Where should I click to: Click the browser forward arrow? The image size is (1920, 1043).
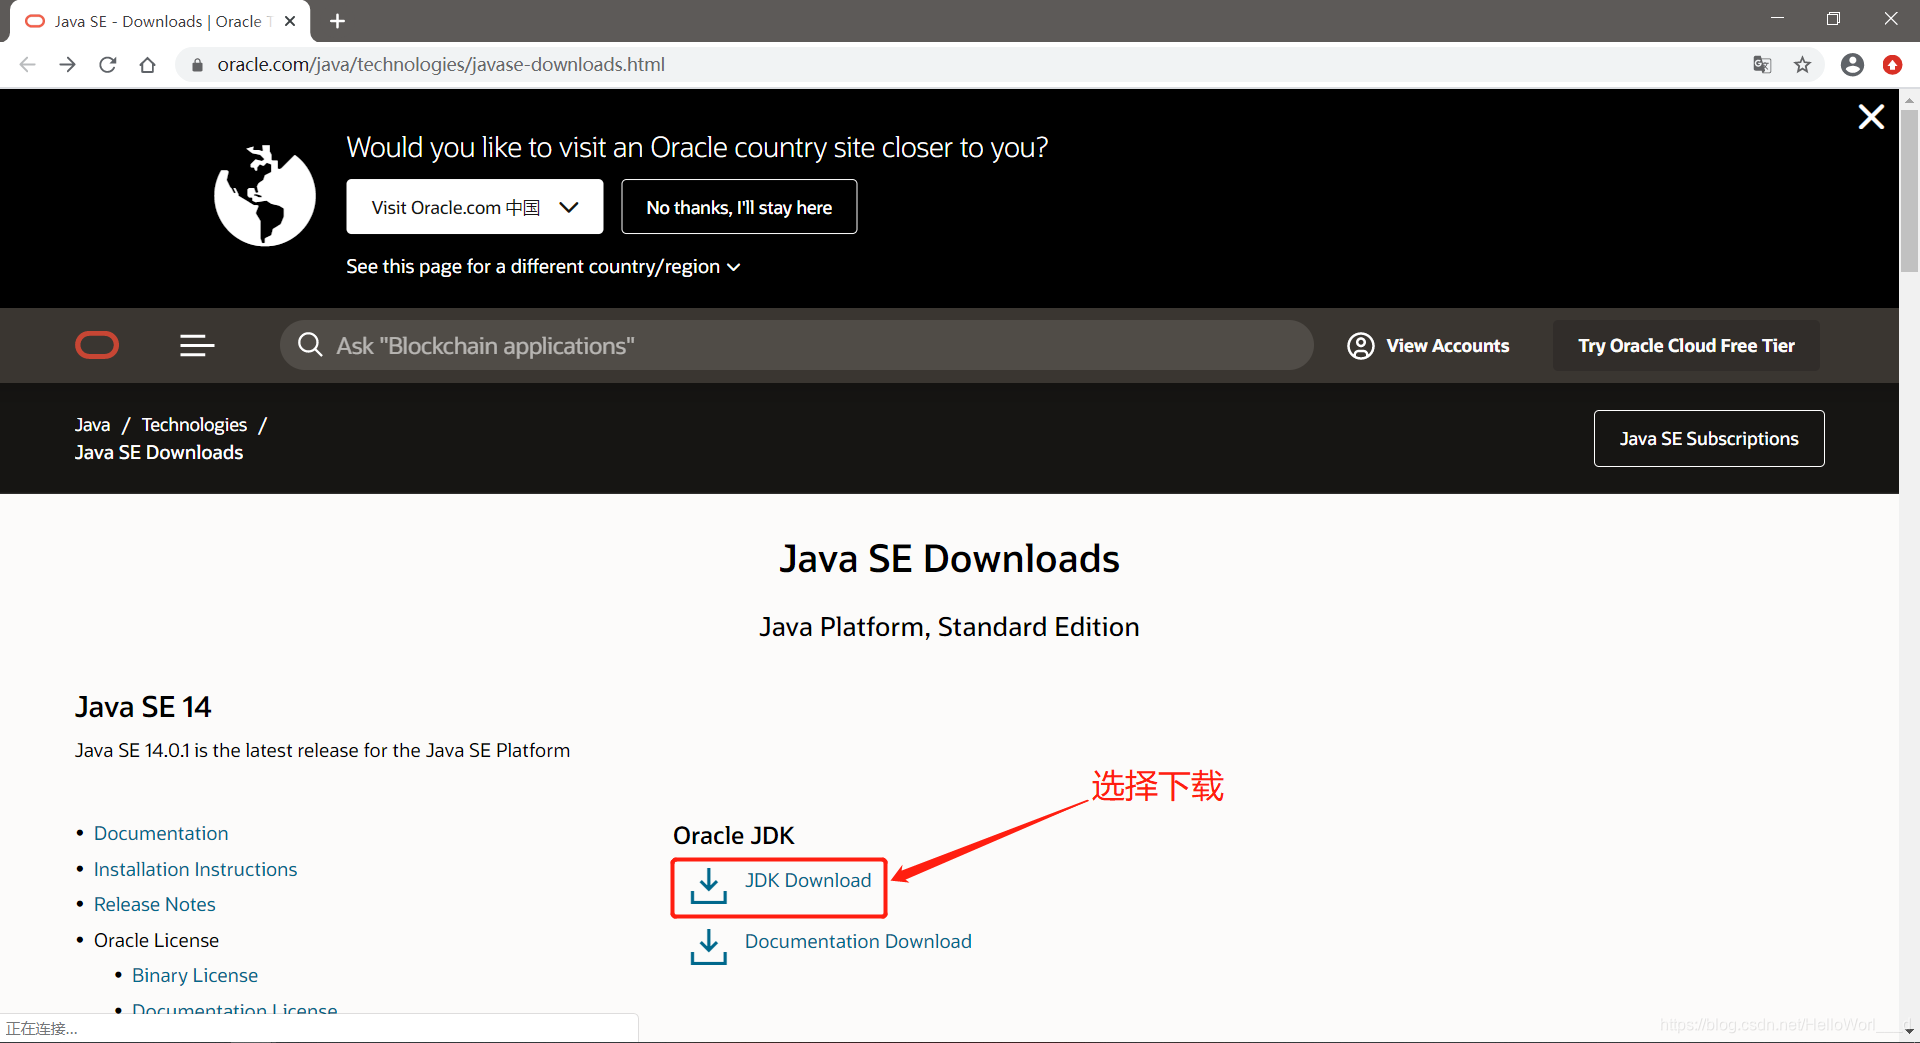(x=67, y=65)
